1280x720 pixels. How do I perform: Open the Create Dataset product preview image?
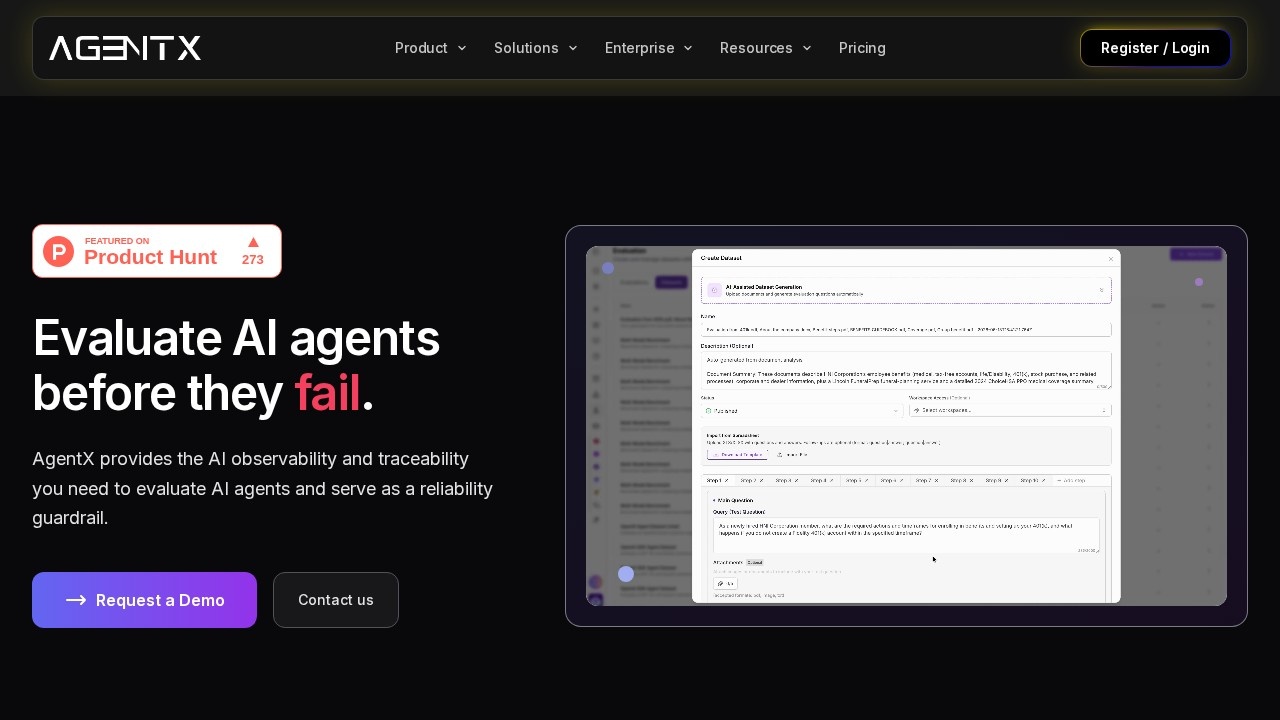(x=906, y=426)
